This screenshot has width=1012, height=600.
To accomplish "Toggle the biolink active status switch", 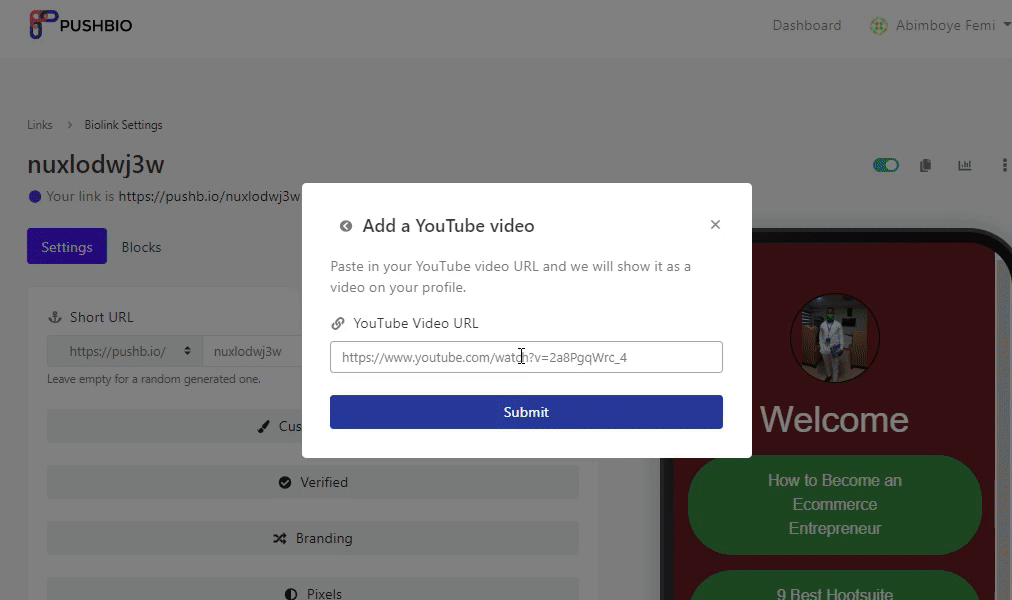I will tap(886, 165).
